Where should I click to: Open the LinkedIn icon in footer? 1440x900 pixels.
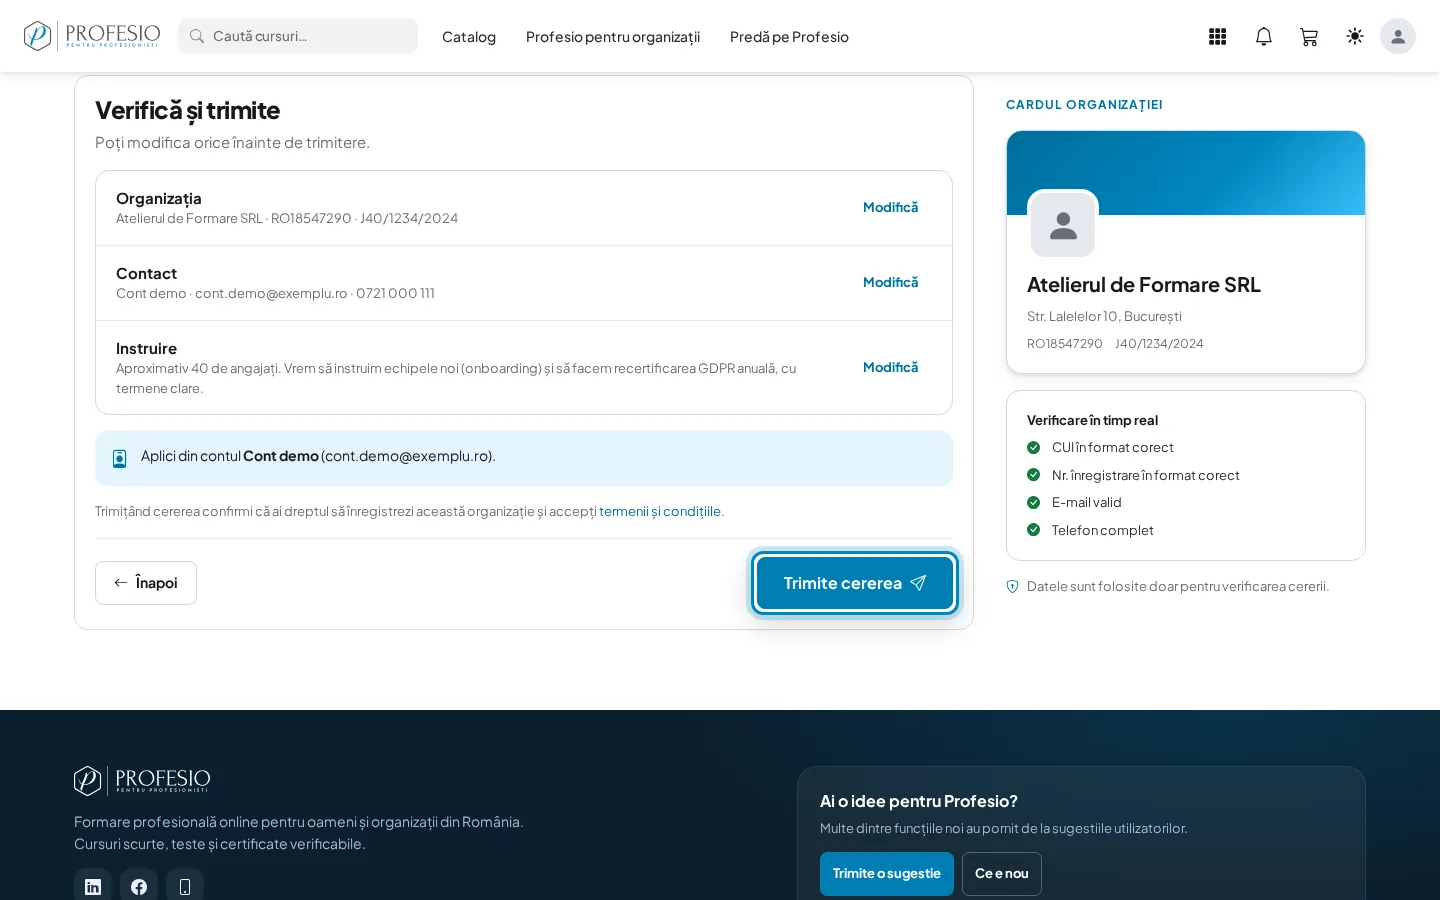pyautogui.click(x=93, y=886)
